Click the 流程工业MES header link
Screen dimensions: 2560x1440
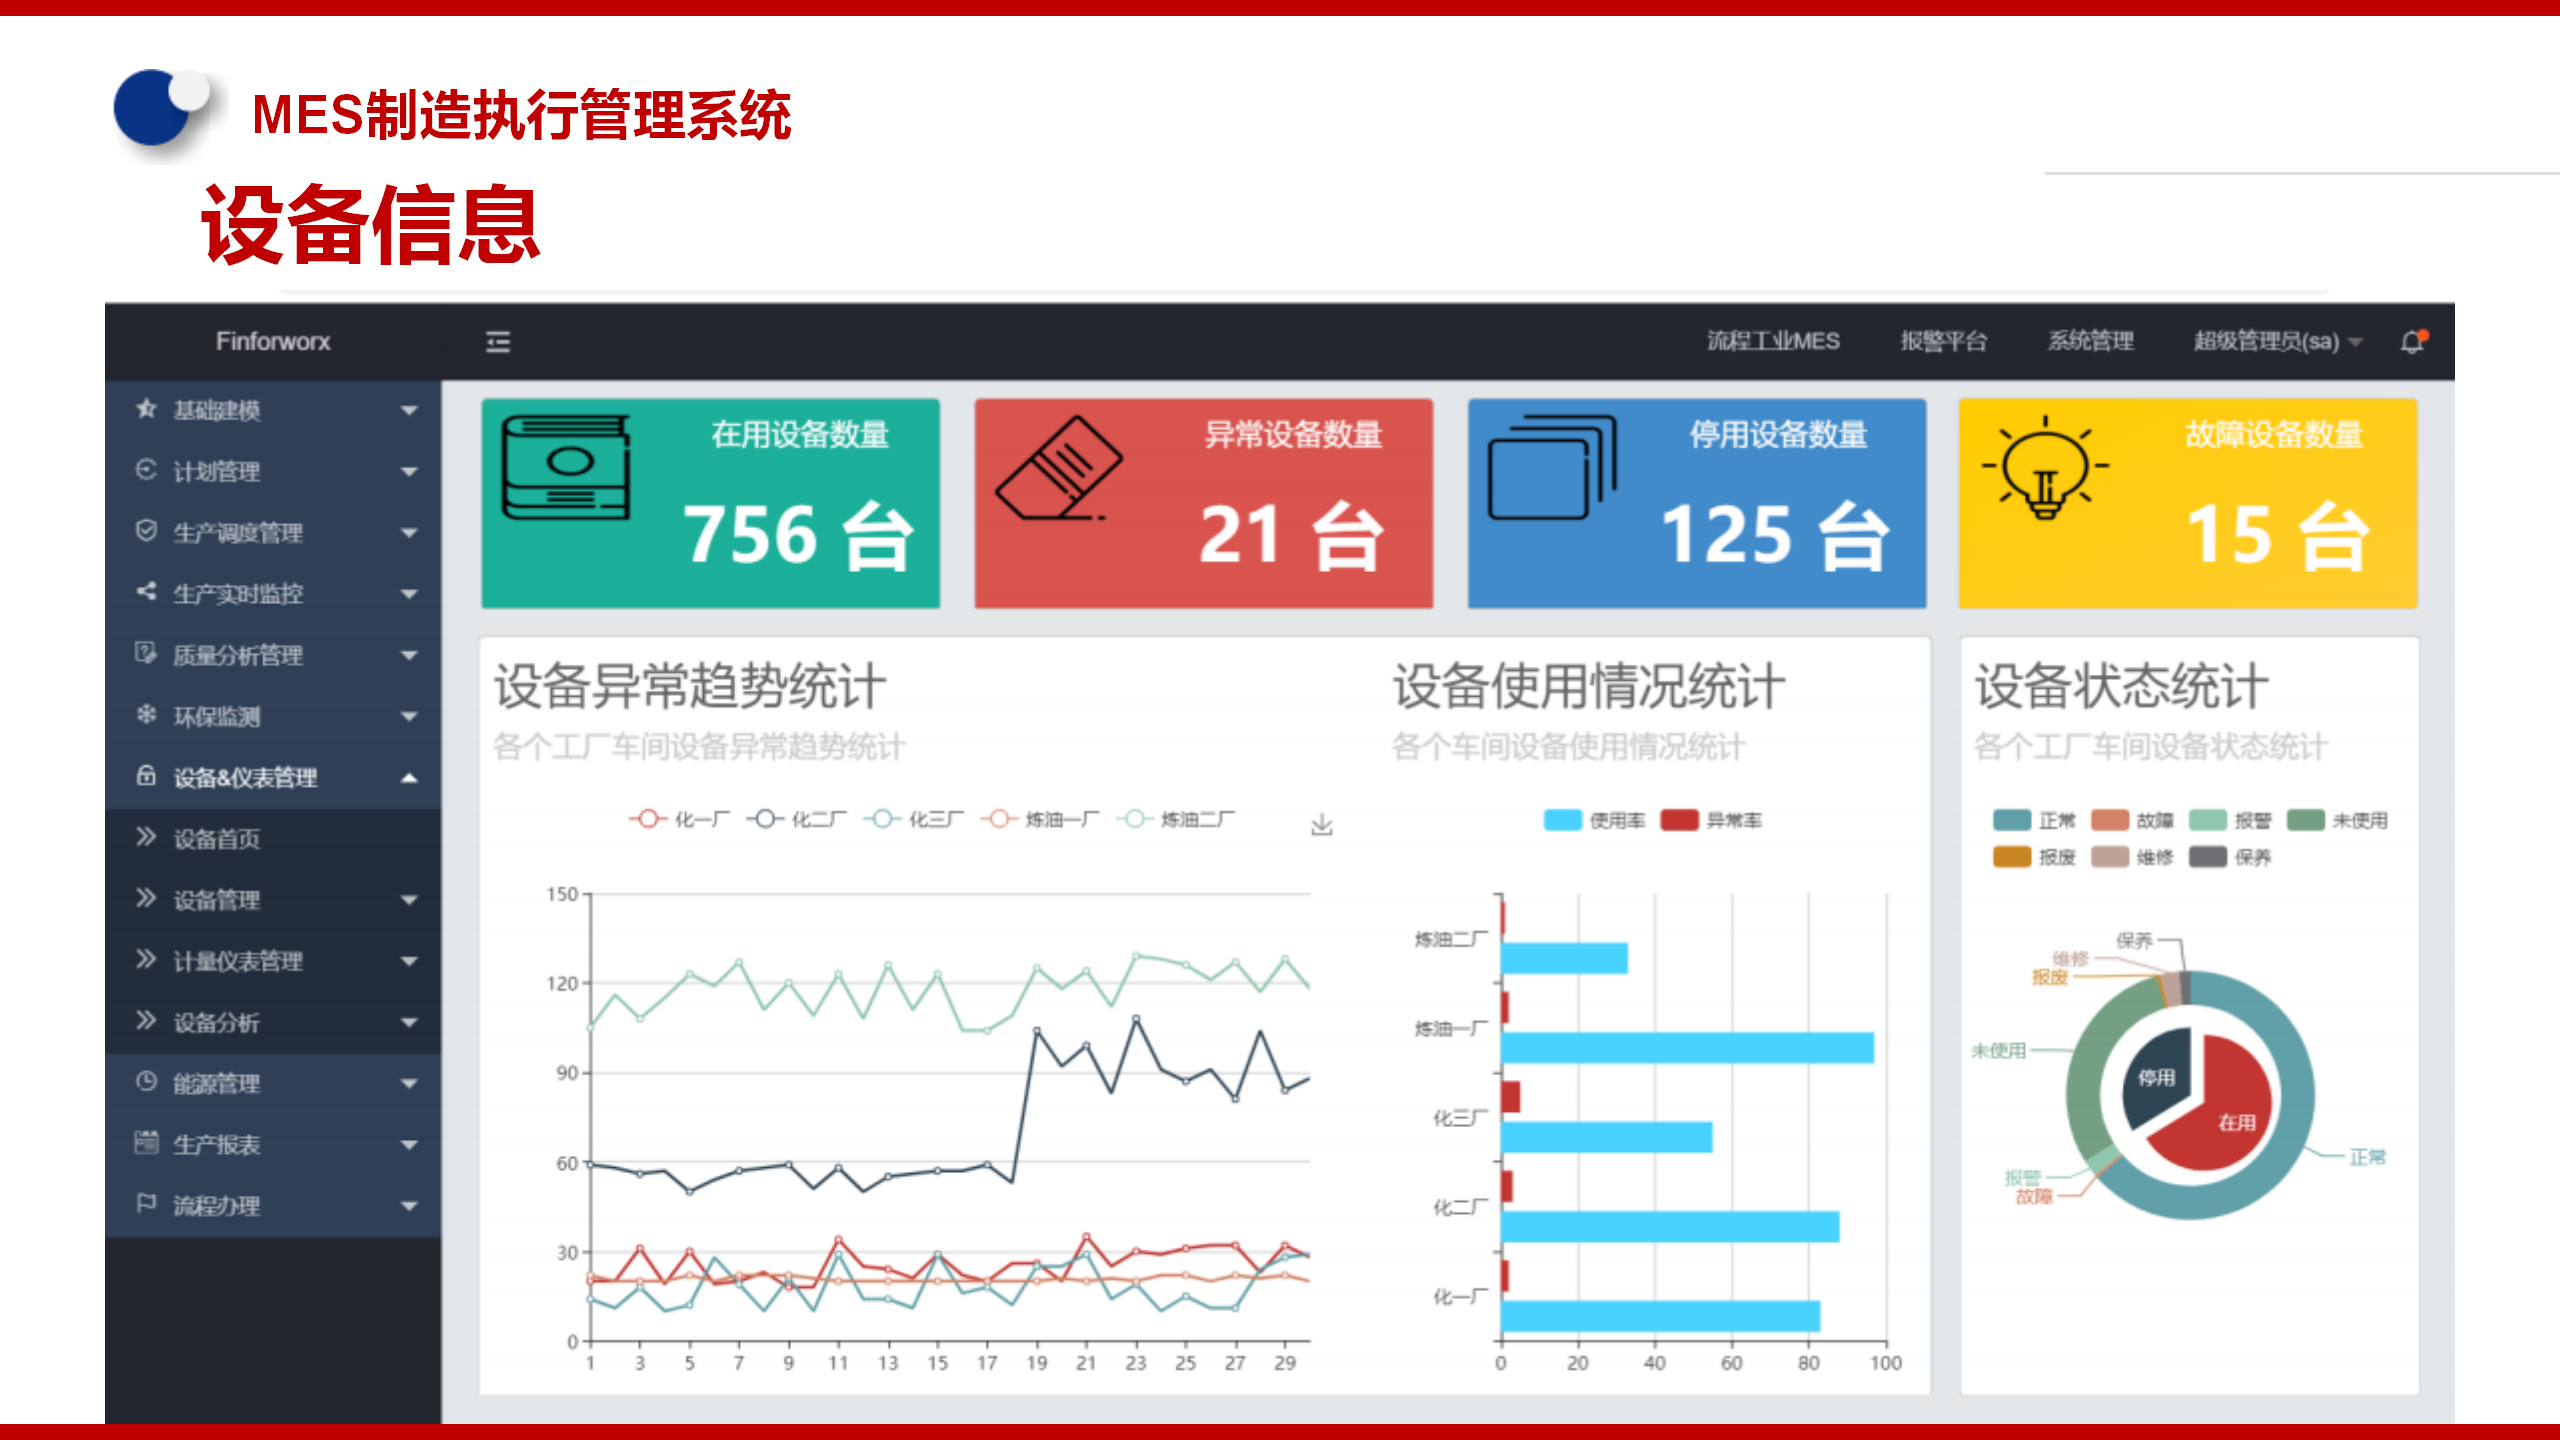(1772, 342)
